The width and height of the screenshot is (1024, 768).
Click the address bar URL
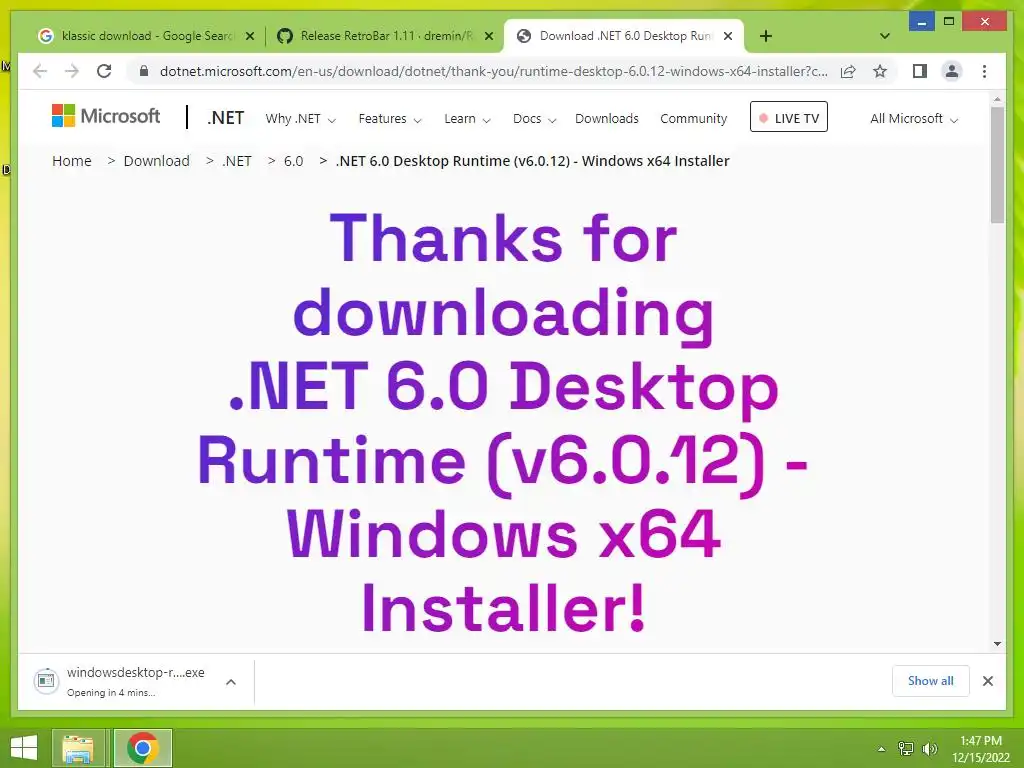pos(493,71)
